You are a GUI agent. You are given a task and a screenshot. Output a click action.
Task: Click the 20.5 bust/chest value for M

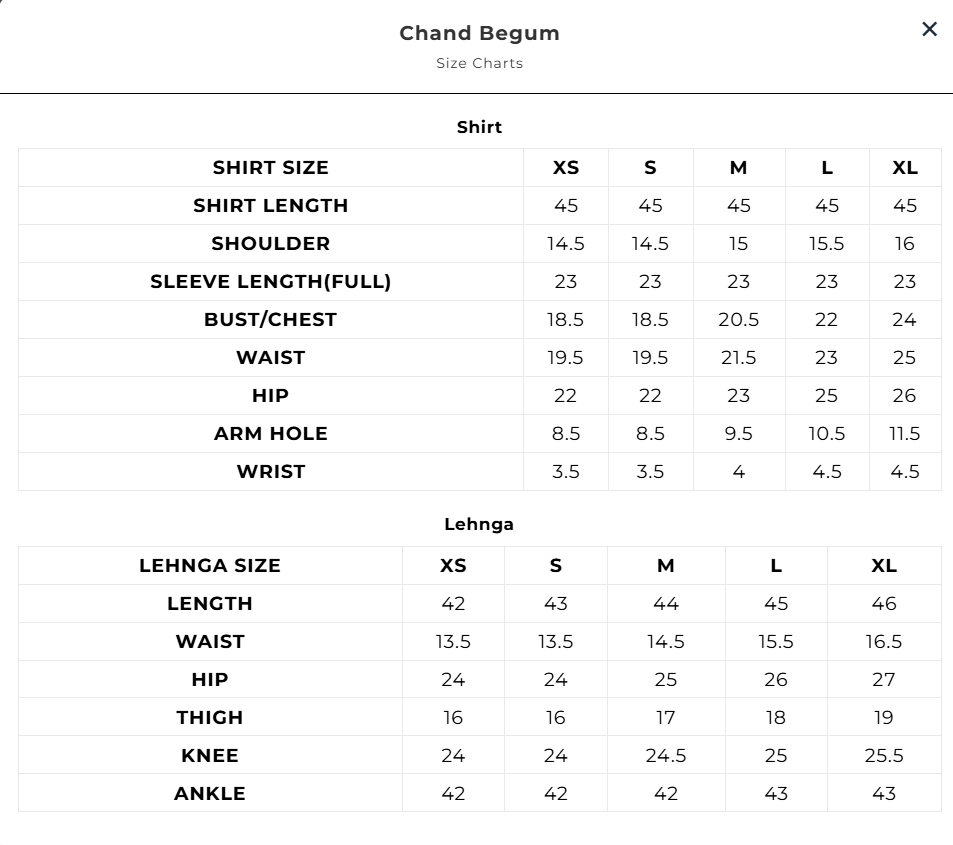click(x=738, y=320)
